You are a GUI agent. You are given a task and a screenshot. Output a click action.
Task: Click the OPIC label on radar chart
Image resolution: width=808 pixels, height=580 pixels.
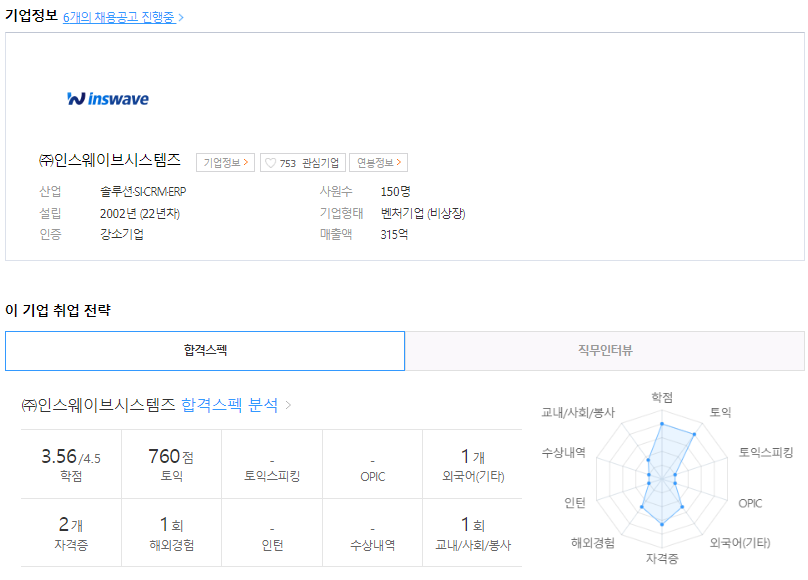(750, 503)
